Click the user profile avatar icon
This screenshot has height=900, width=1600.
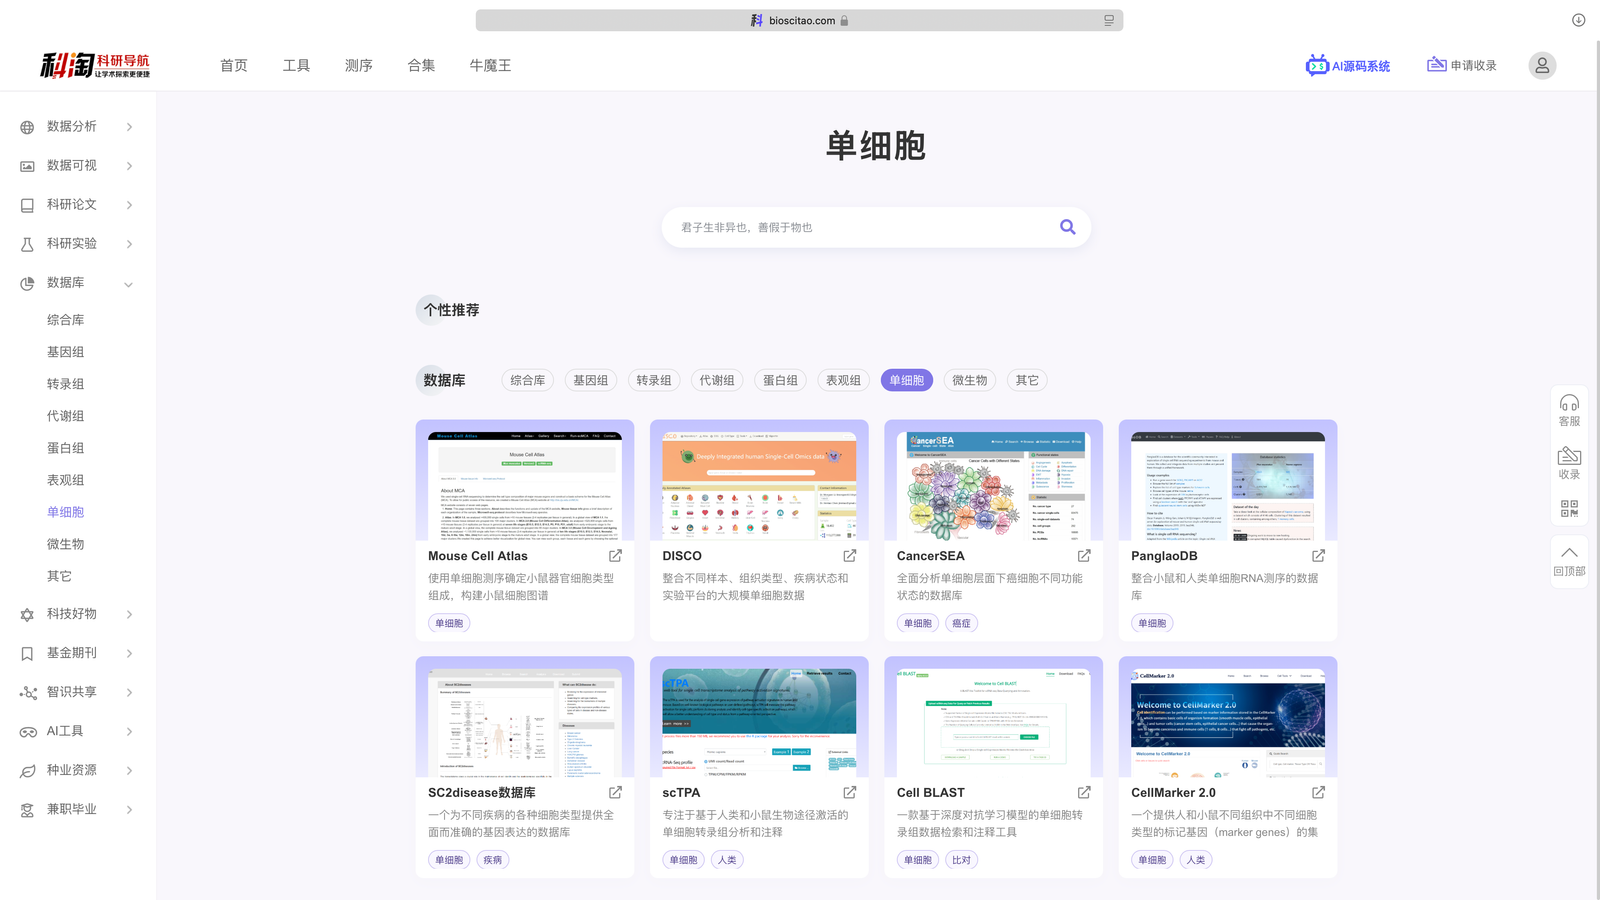point(1541,66)
